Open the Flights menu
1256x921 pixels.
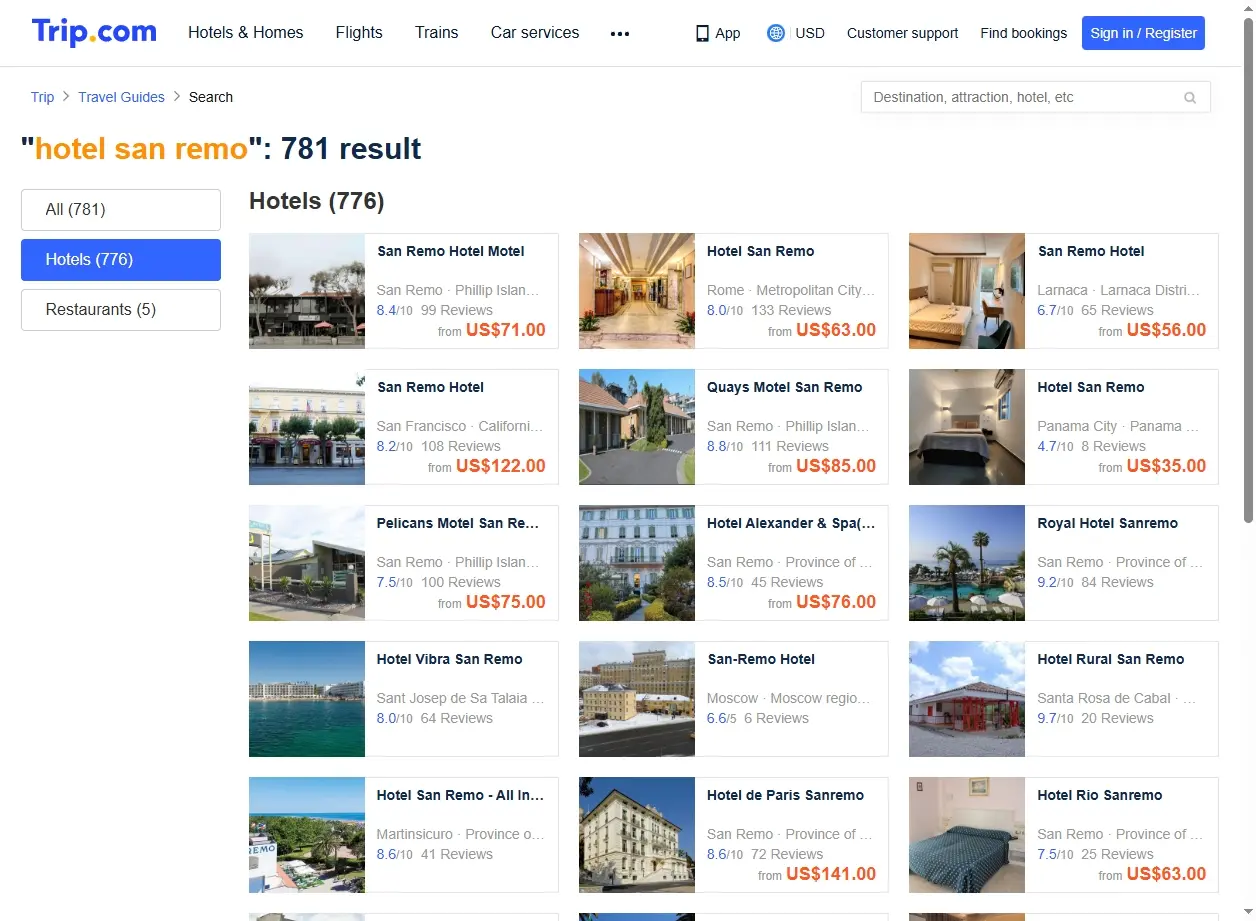point(359,32)
